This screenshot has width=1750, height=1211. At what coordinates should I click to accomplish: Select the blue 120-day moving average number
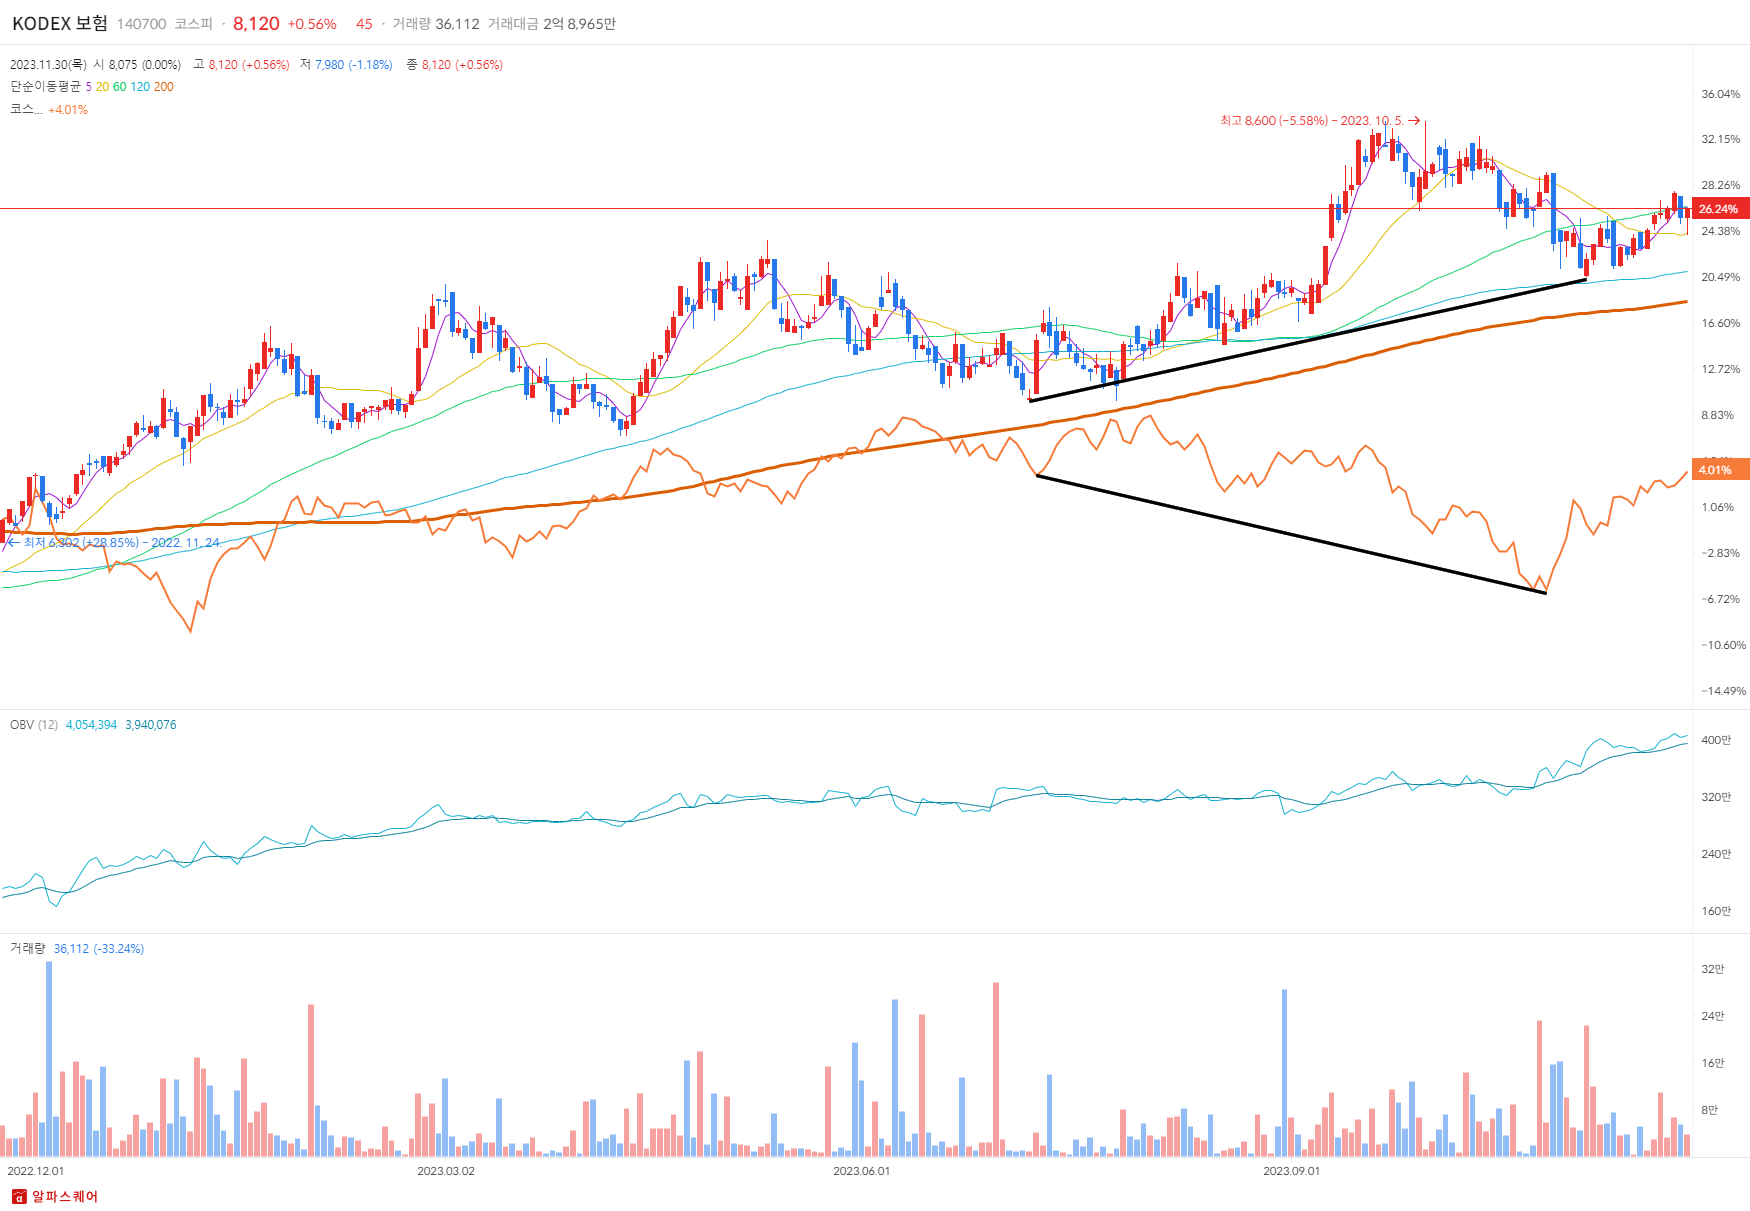click(x=140, y=87)
